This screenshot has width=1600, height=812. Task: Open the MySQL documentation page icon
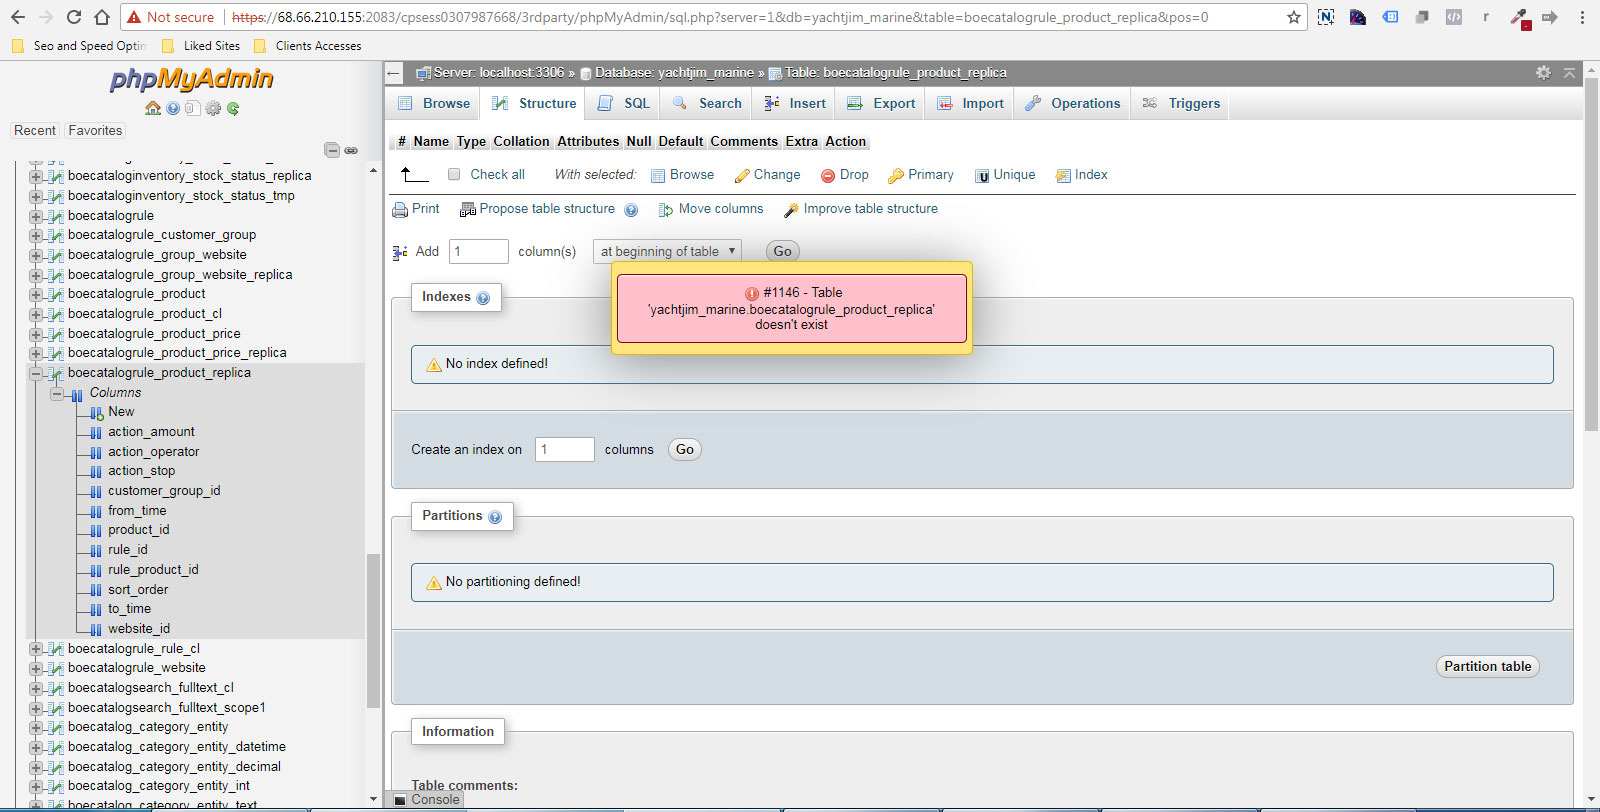pos(192,108)
